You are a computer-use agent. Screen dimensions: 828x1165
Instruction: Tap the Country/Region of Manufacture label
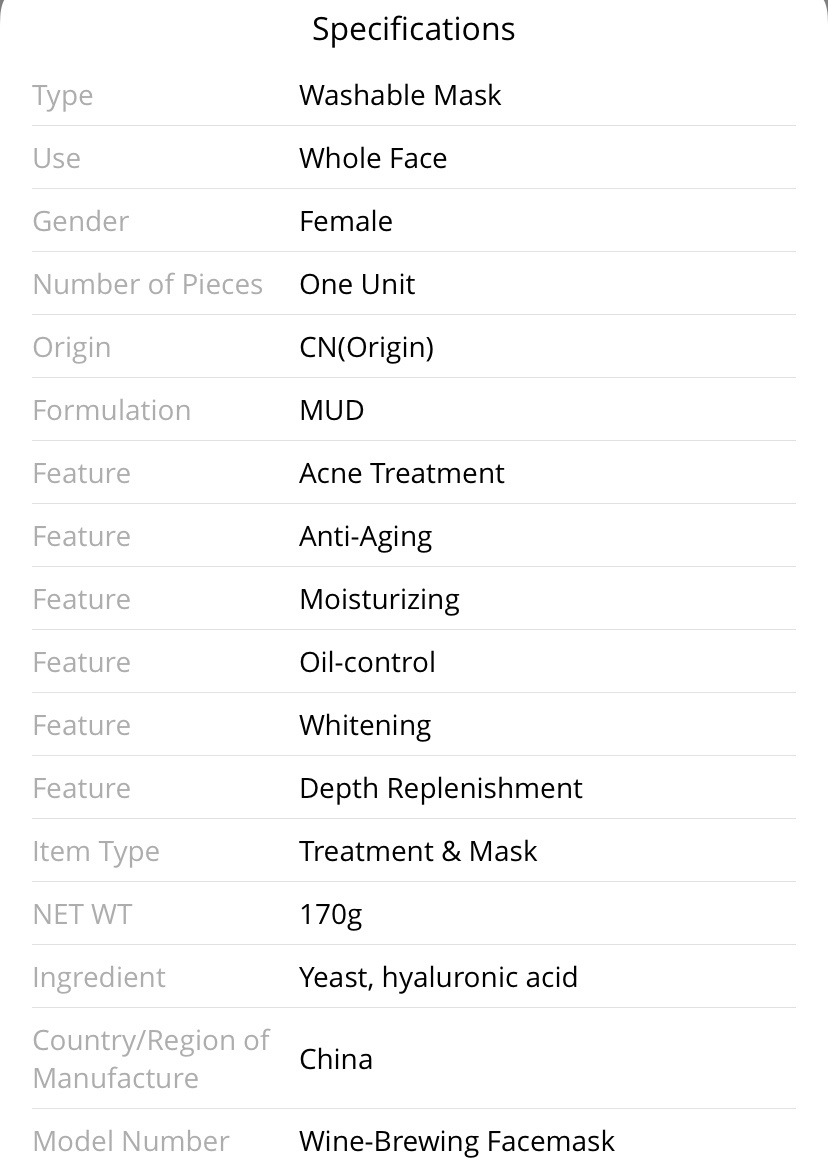click(151, 1059)
